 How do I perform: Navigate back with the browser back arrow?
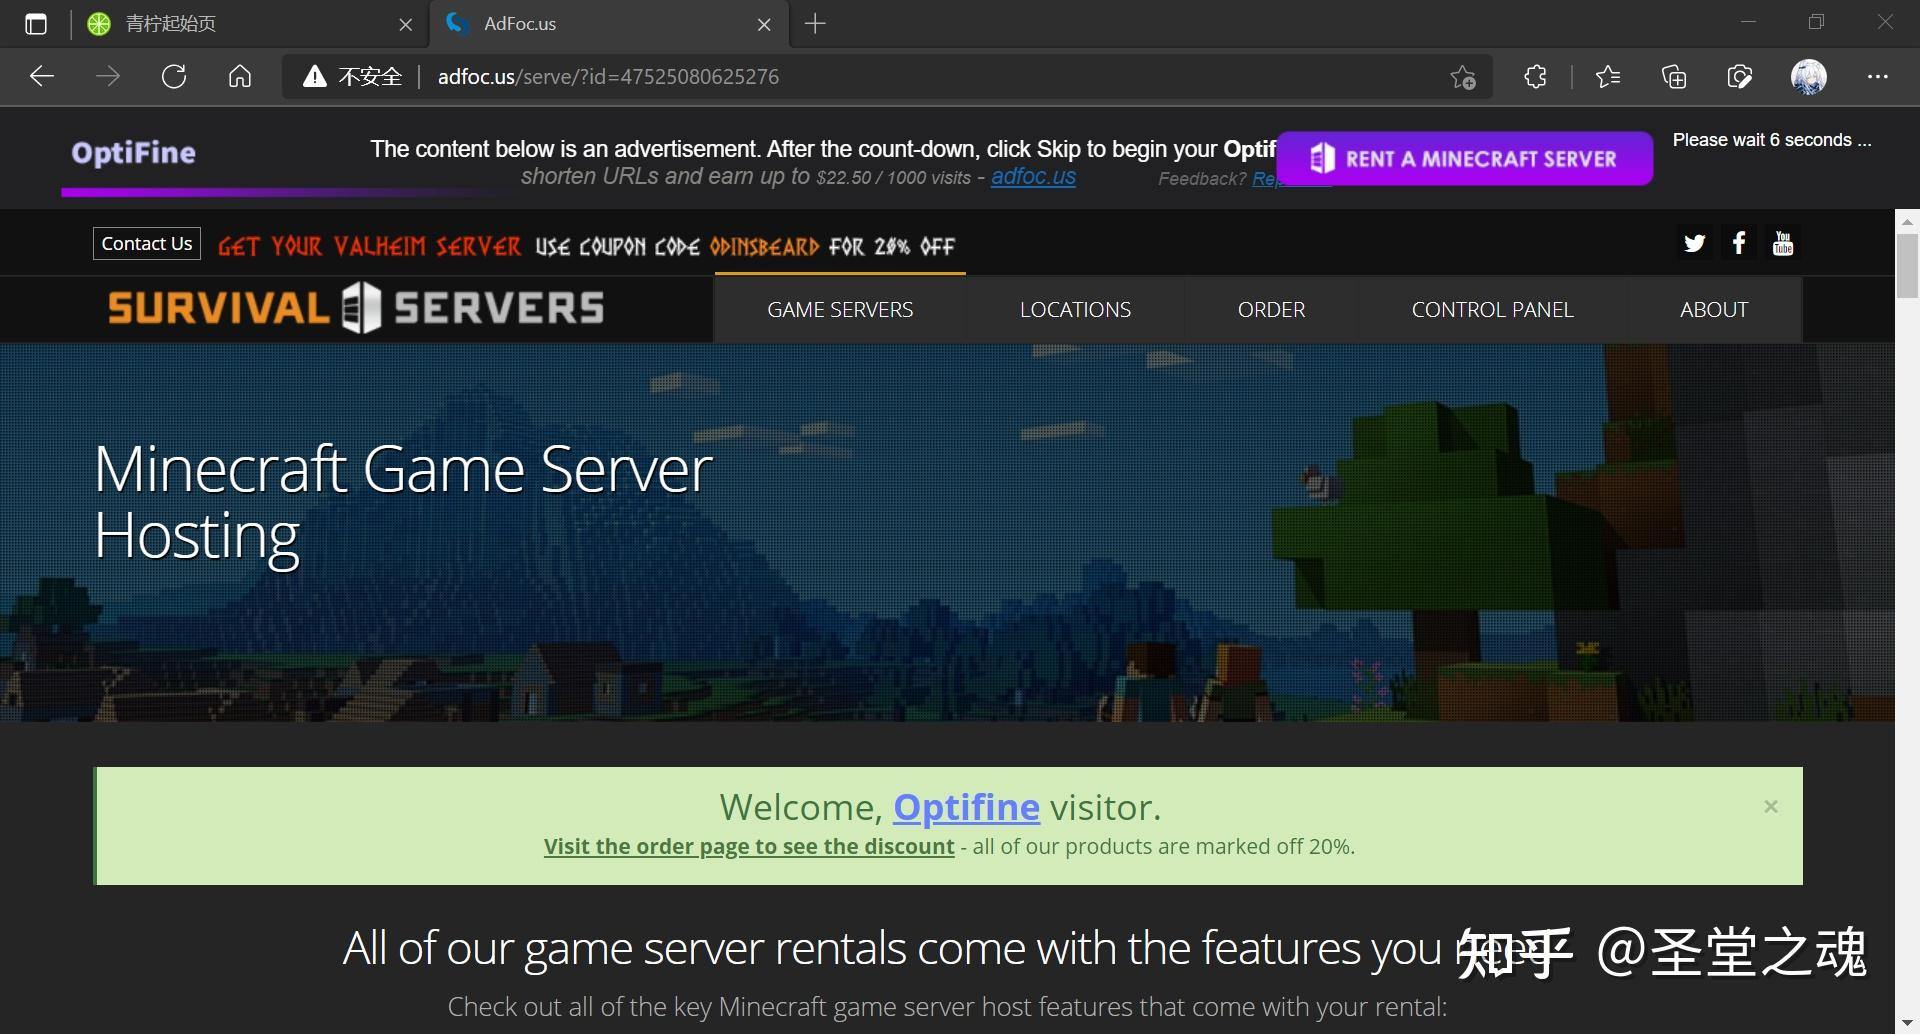41,76
